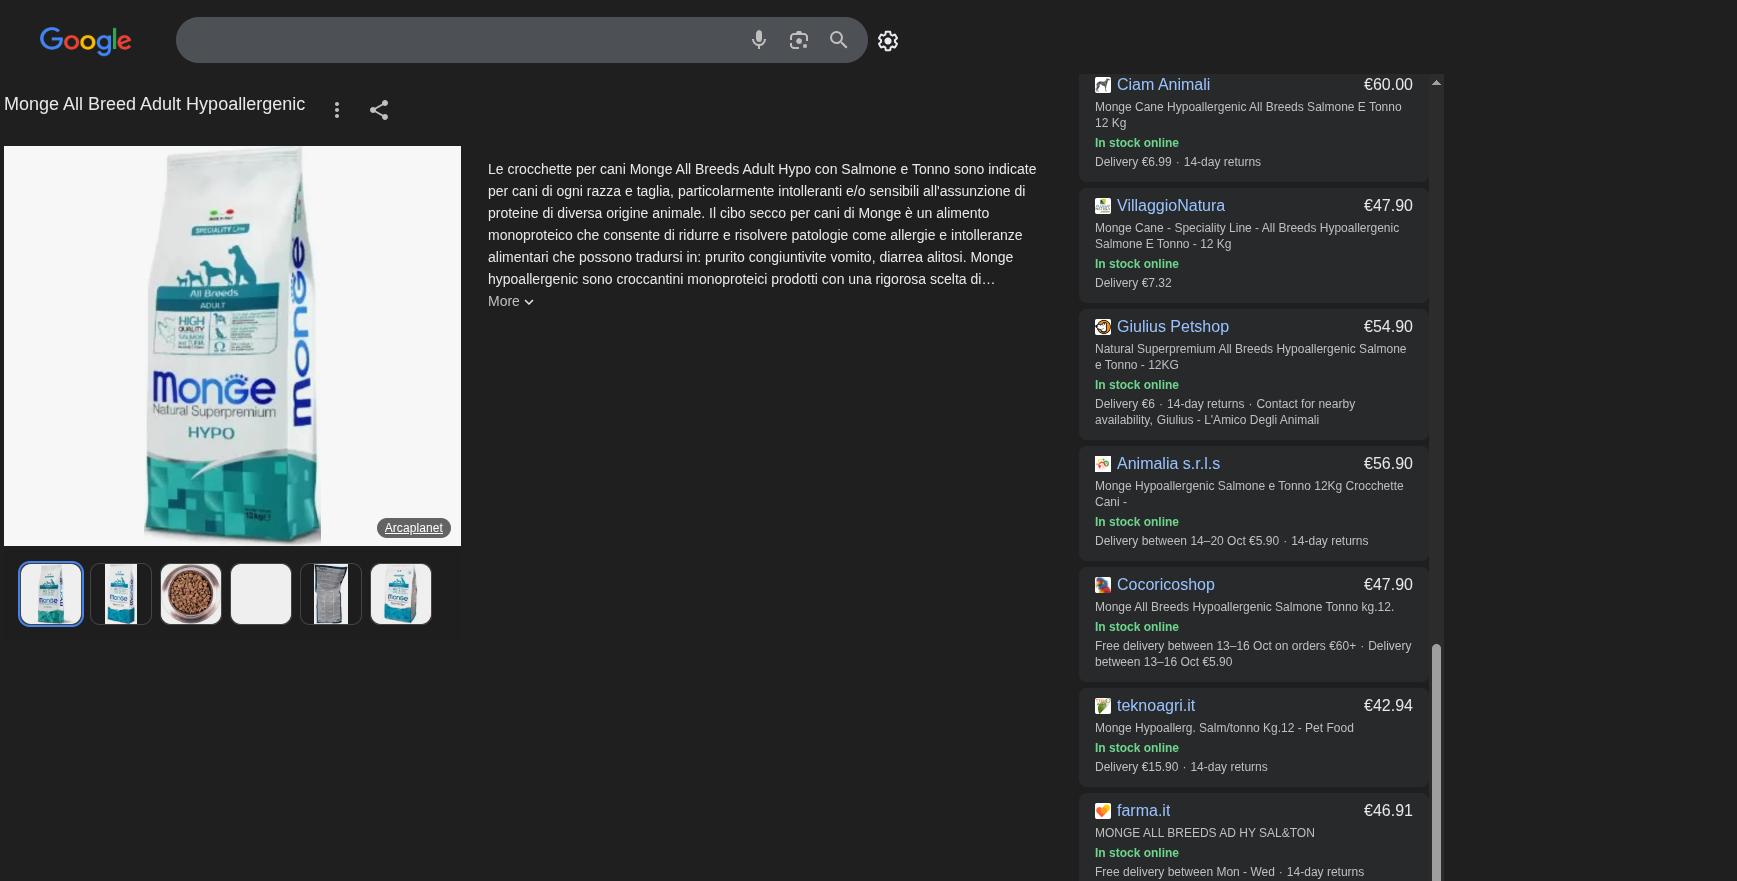Go to teknoagri.it listing
The image size is (1737, 881).
(x=1155, y=706)
